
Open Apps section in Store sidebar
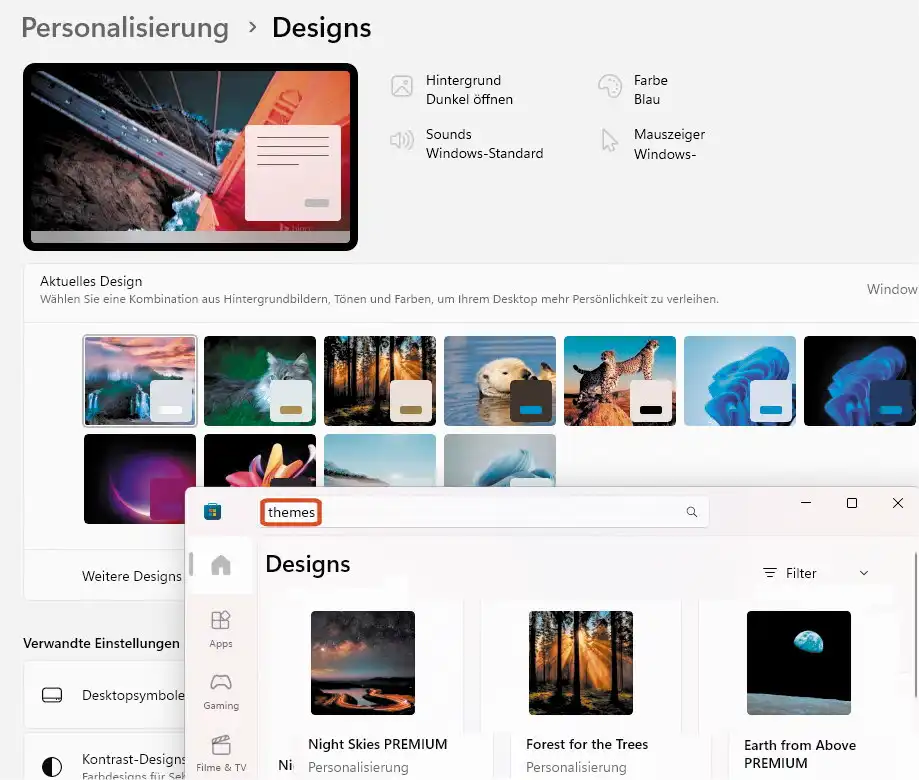[221, 629]
